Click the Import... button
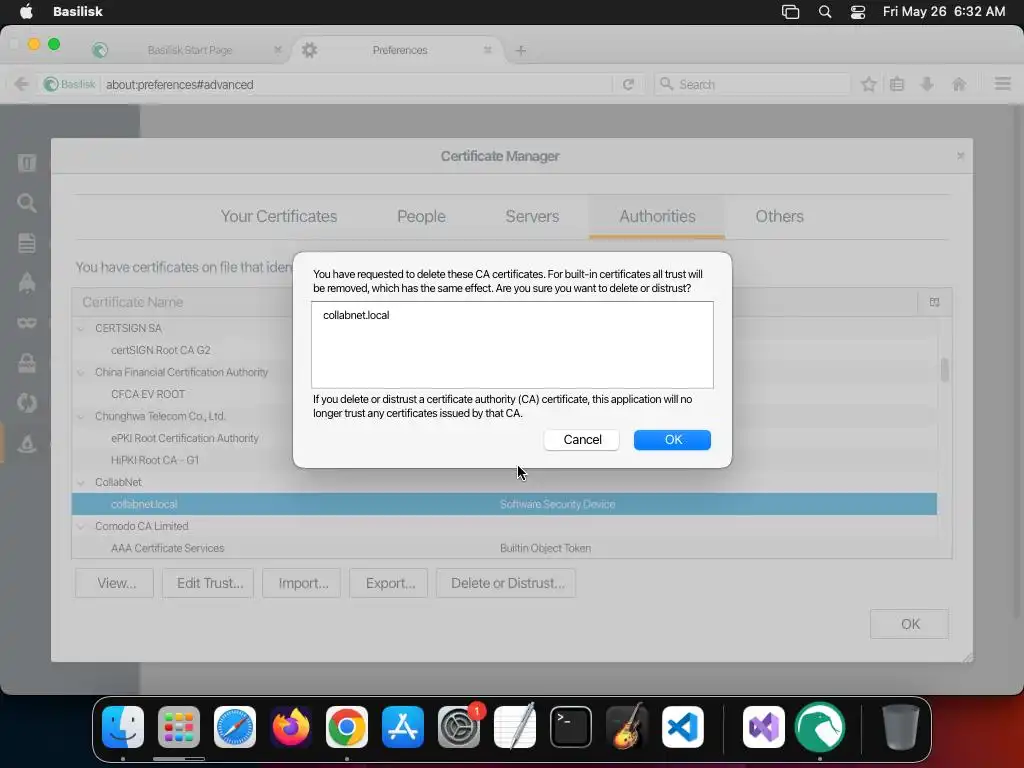This screenshot has height=768, width=1024. tap(301, 583)
